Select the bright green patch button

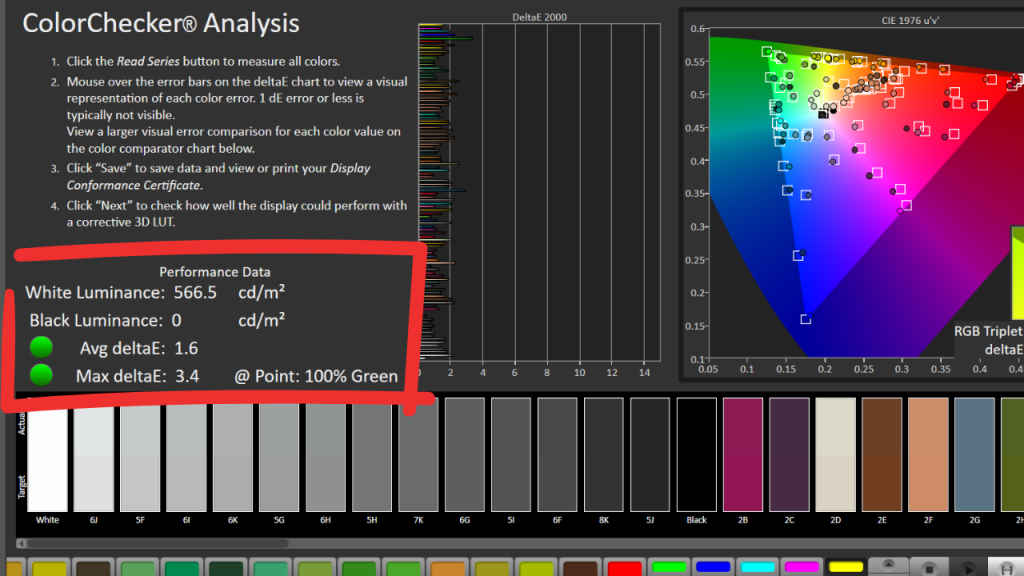pos(669,567)
